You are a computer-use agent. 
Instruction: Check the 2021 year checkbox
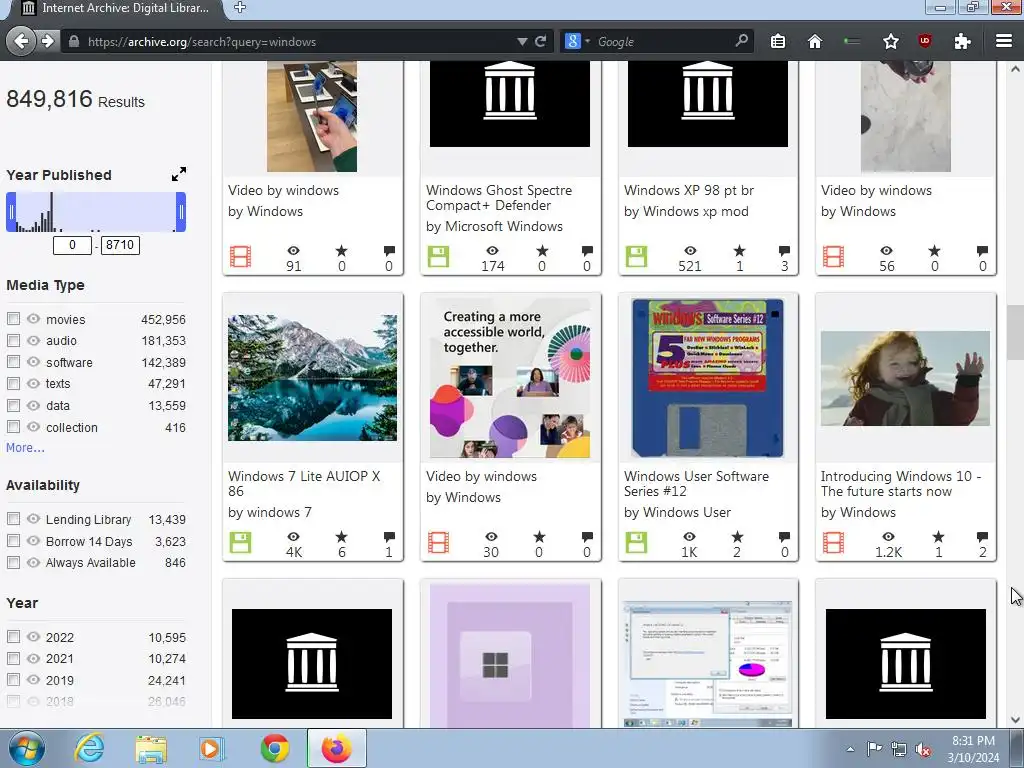point(13,658)
